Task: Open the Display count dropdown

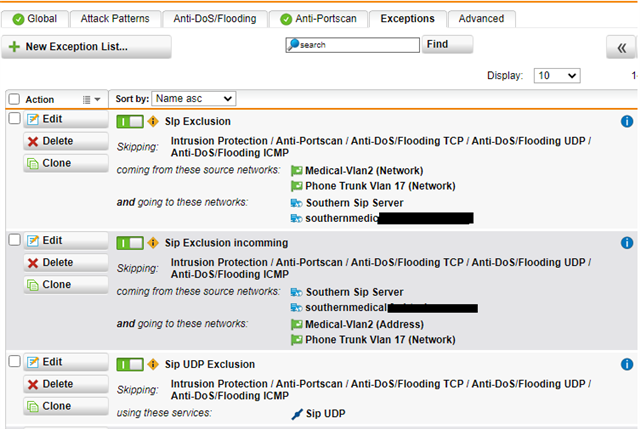Action: (557, 76)
